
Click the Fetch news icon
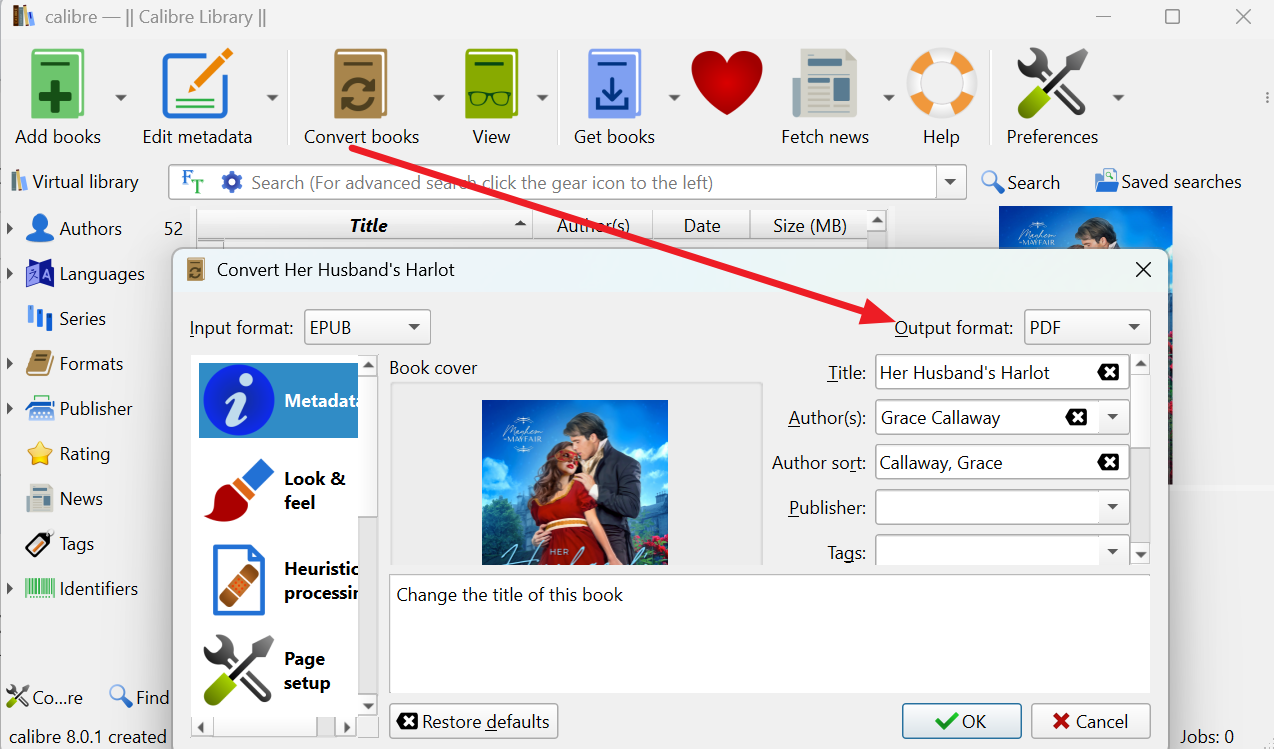click(825, 85)
